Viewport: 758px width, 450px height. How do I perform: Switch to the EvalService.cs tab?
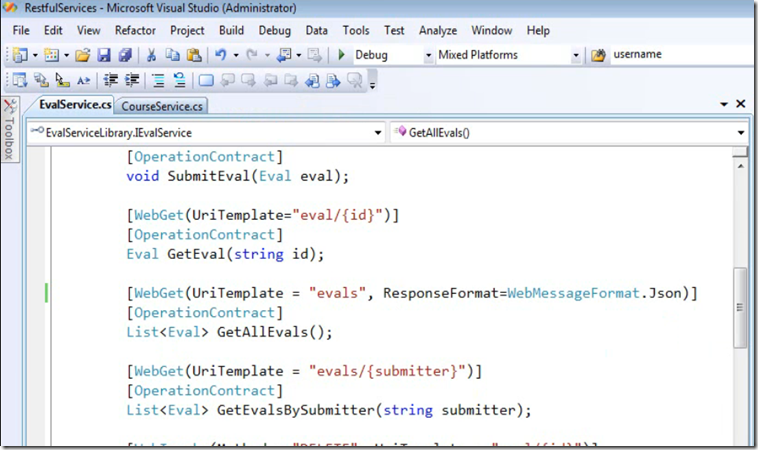click(74, 104)
